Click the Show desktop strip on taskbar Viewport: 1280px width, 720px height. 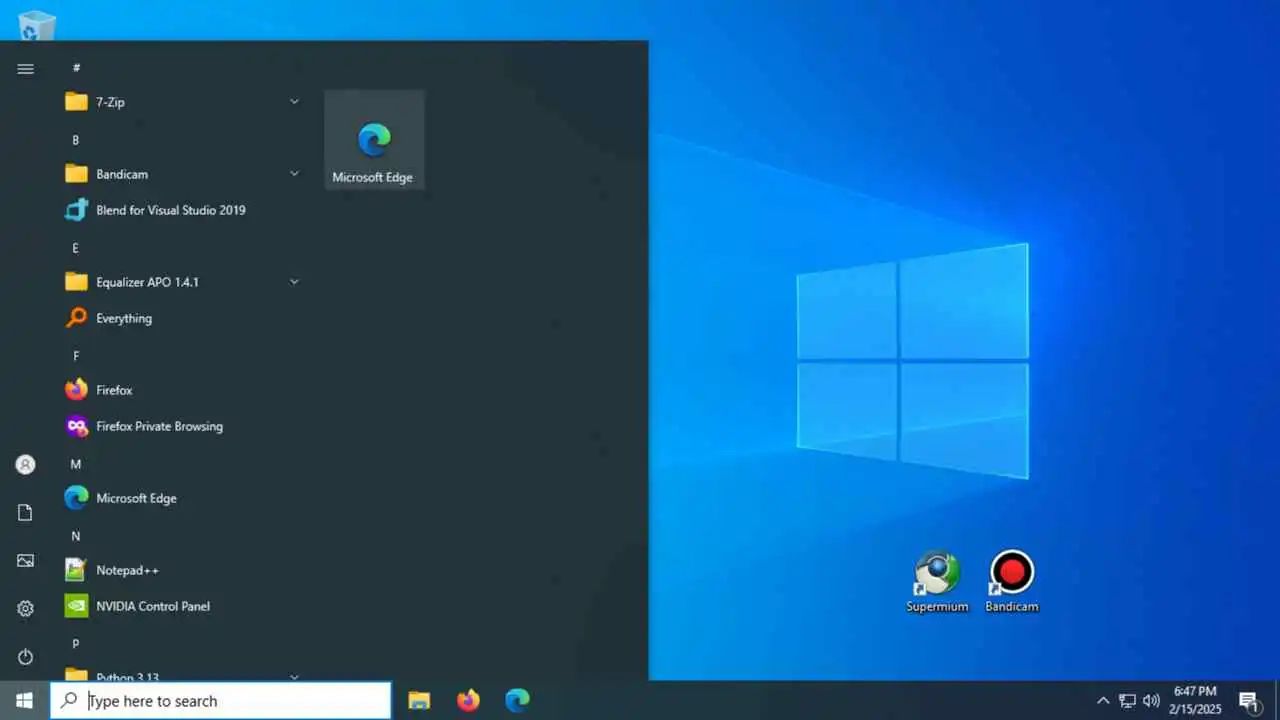click(1276, 701)
